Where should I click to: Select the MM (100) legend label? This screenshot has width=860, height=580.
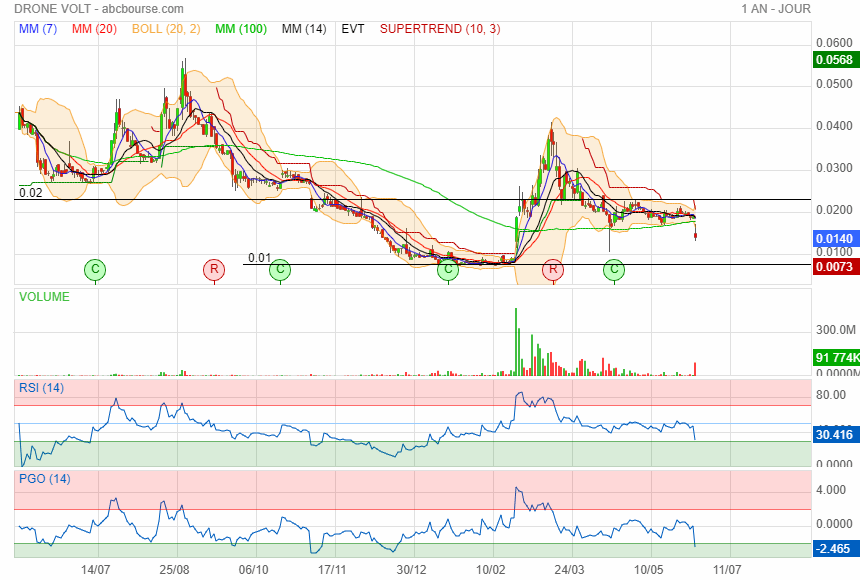(241, 29)
